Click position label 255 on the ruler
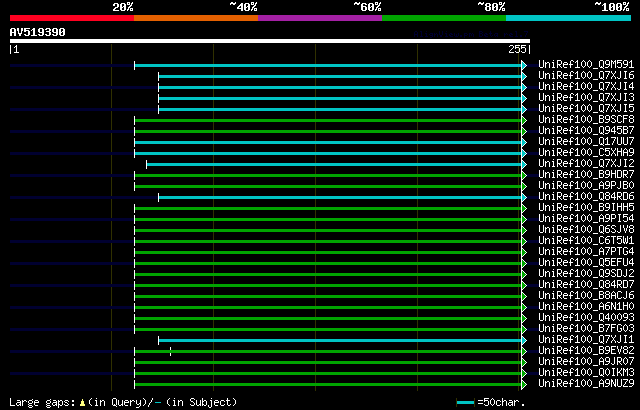 point(517,49)
